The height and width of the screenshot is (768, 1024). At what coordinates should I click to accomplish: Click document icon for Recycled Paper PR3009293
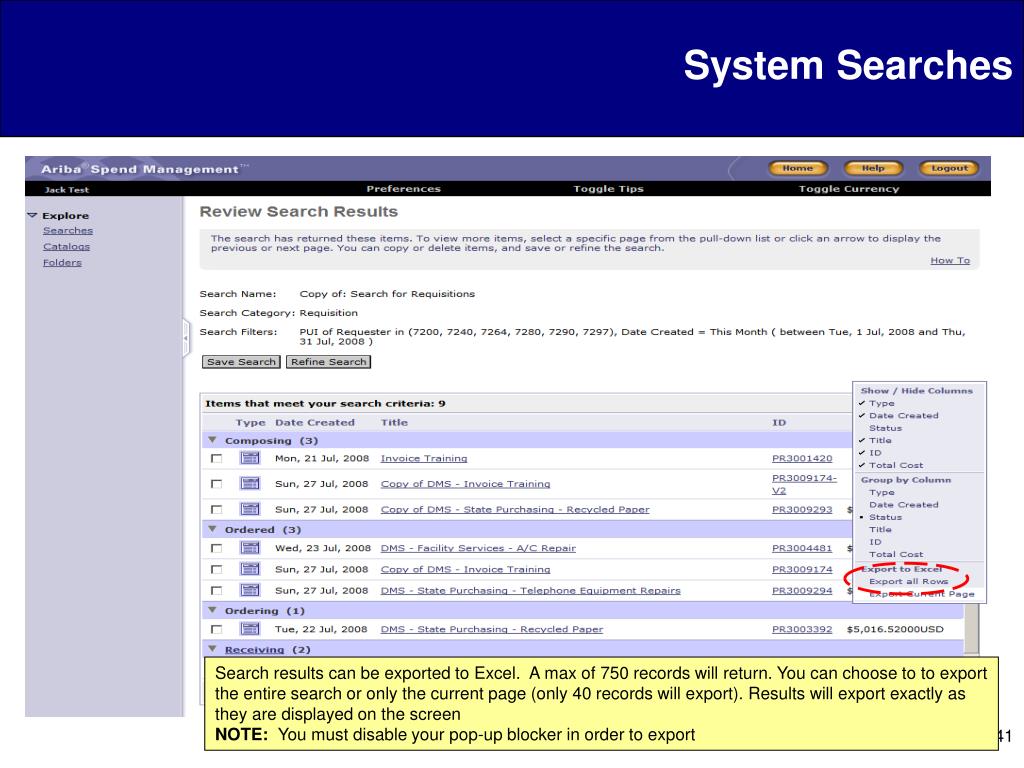tap(249, 509)
